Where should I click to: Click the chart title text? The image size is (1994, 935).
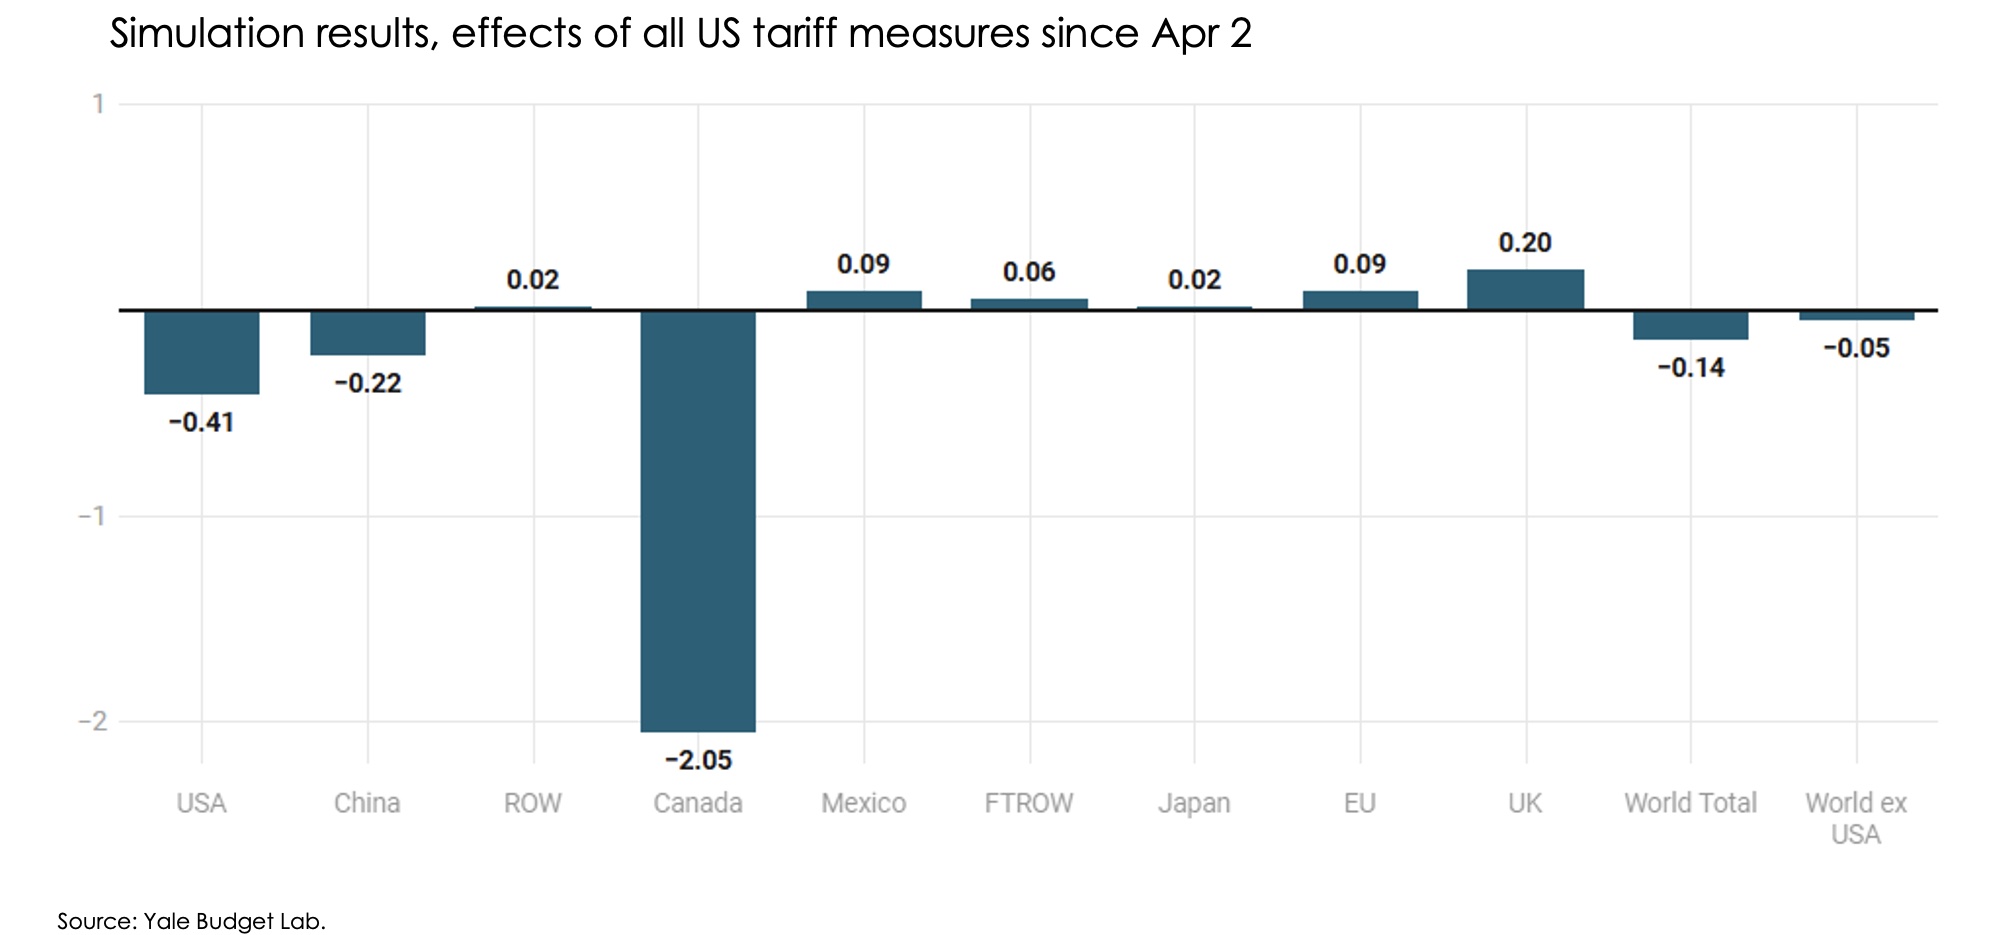(x=680, y=34)
